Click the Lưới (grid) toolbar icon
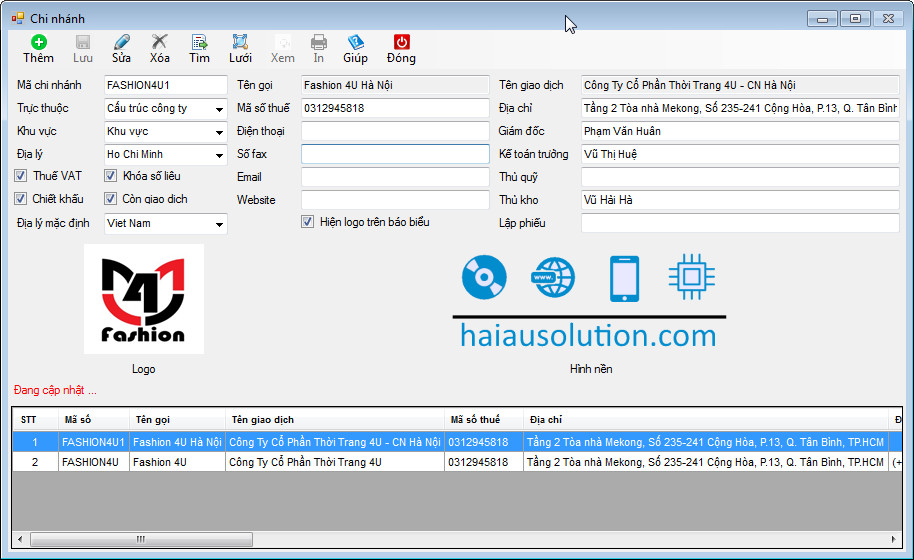The height and width of the screenshot is (560, 914). click(x=240, y=42)
